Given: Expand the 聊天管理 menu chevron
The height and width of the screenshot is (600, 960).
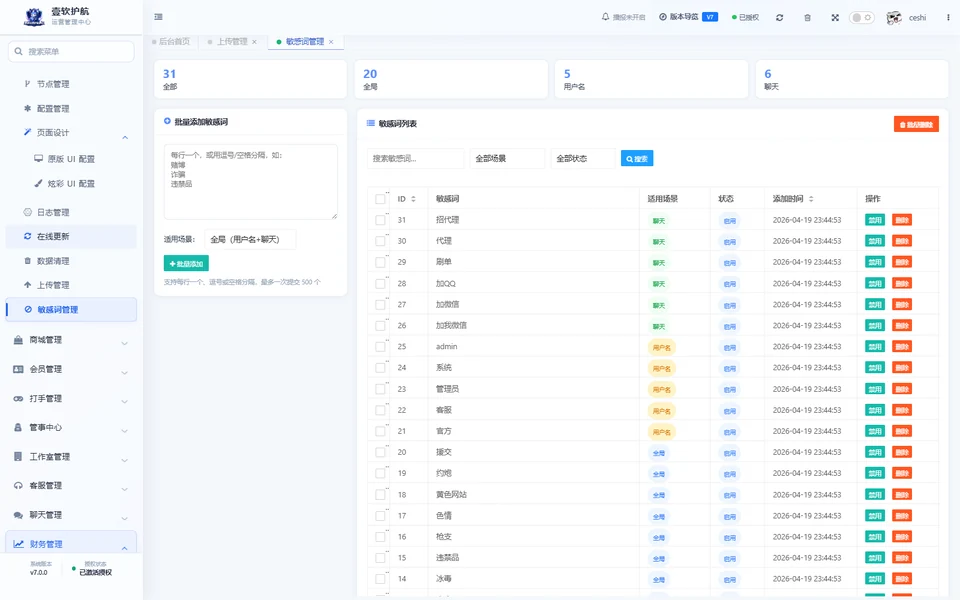Looking at the screenshot, I should (x=124, y=518).
